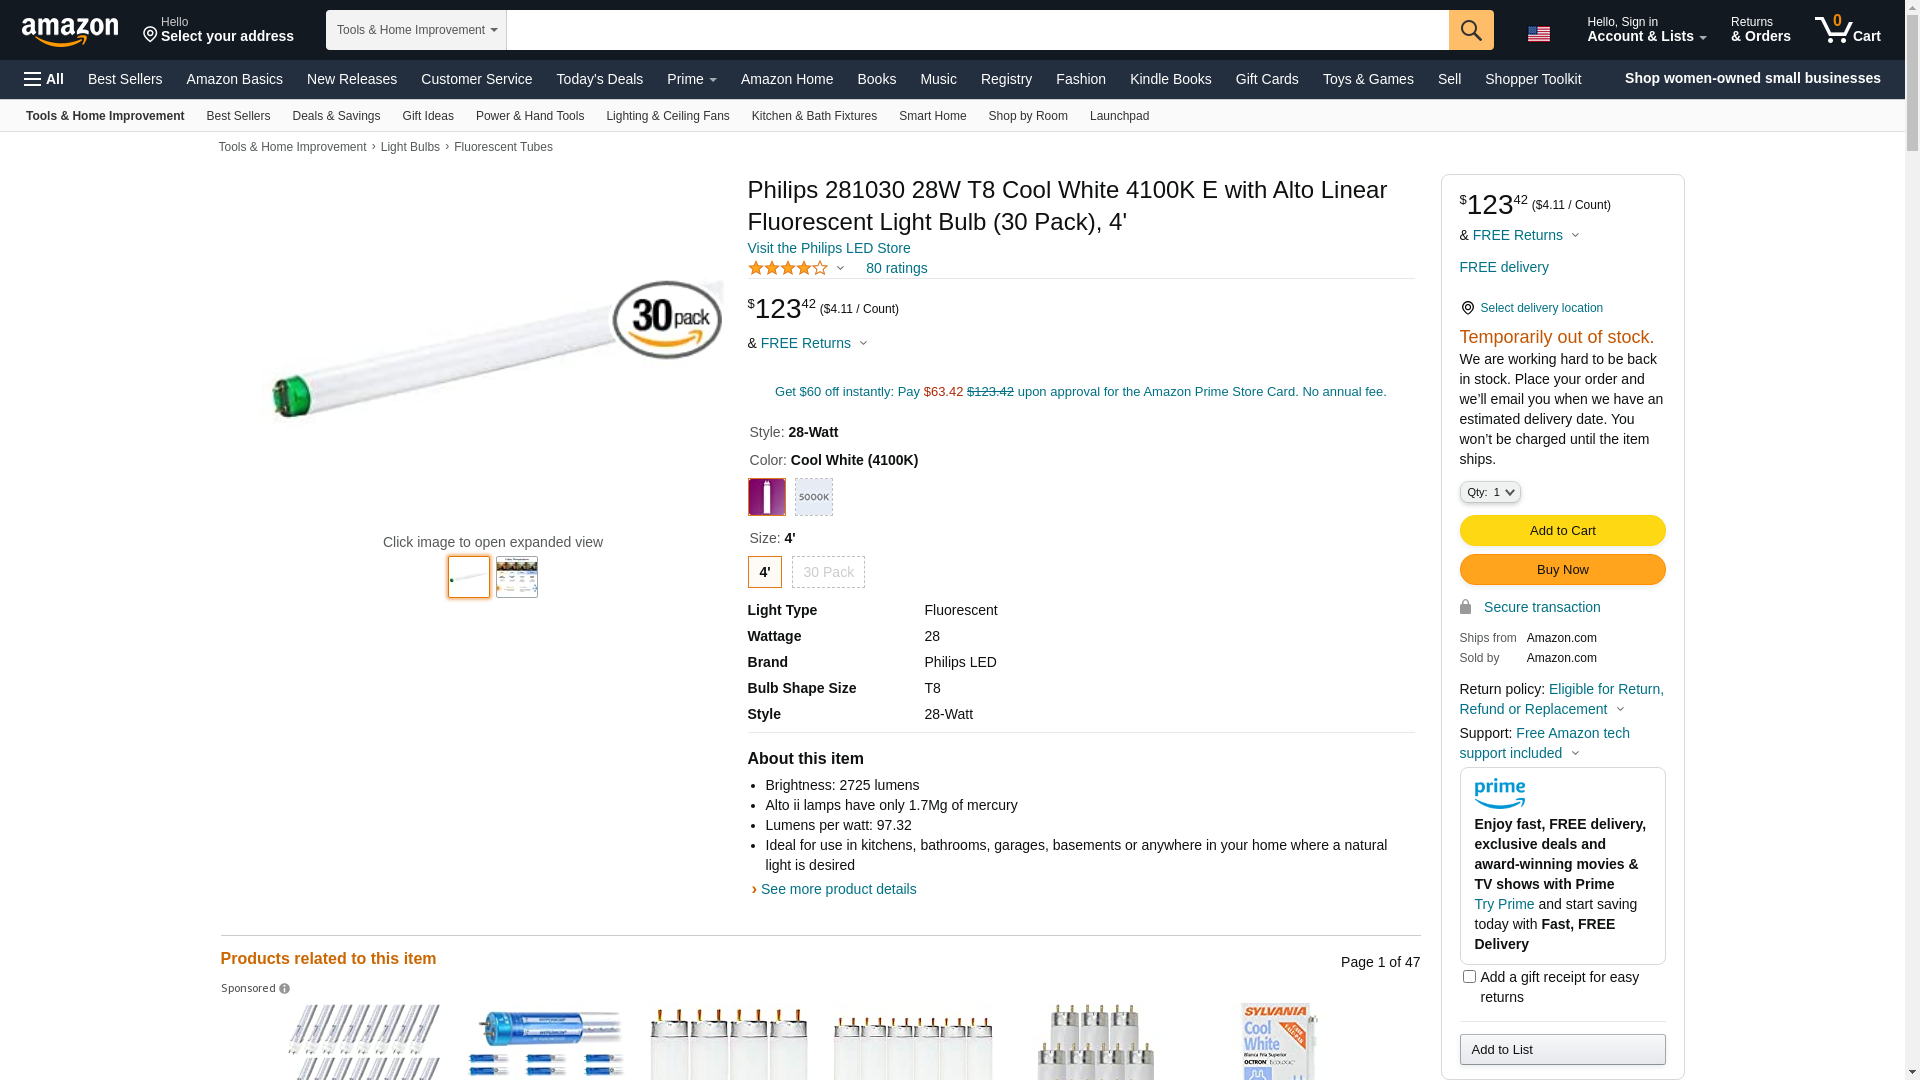Click the search magnifier button

pyautogui.click(x=1470, y=30)
